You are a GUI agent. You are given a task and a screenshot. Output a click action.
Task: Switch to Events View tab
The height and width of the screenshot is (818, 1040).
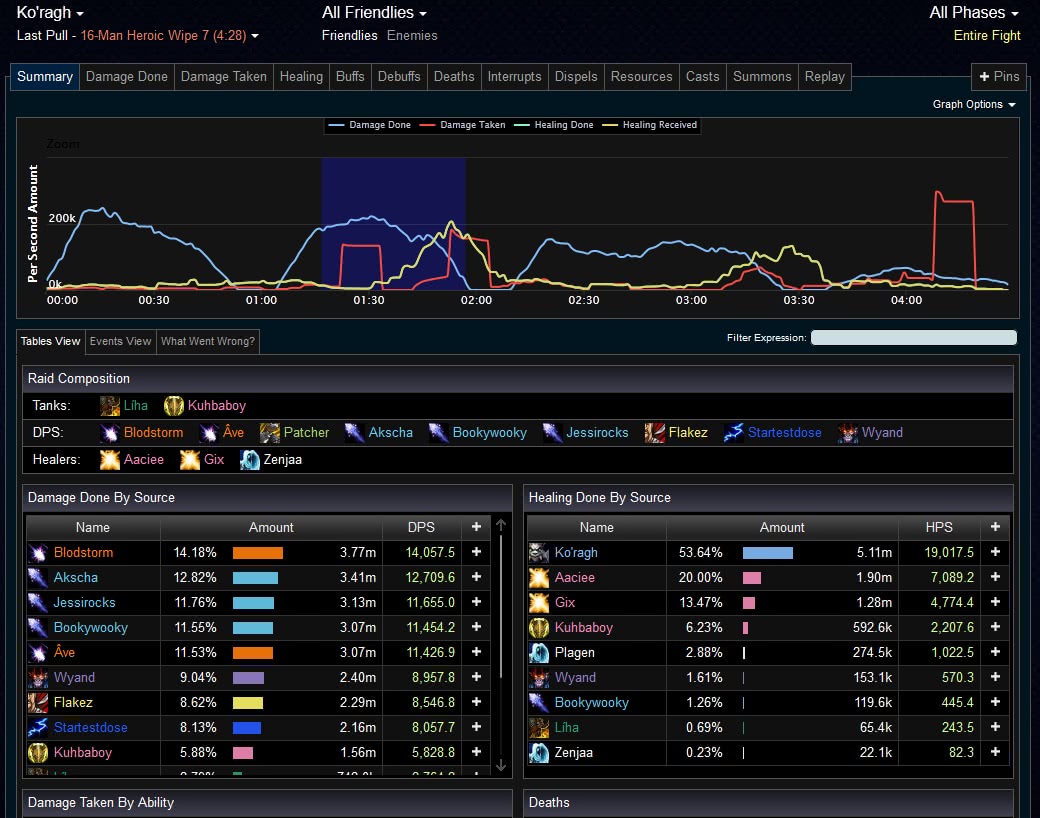[120, 342]
